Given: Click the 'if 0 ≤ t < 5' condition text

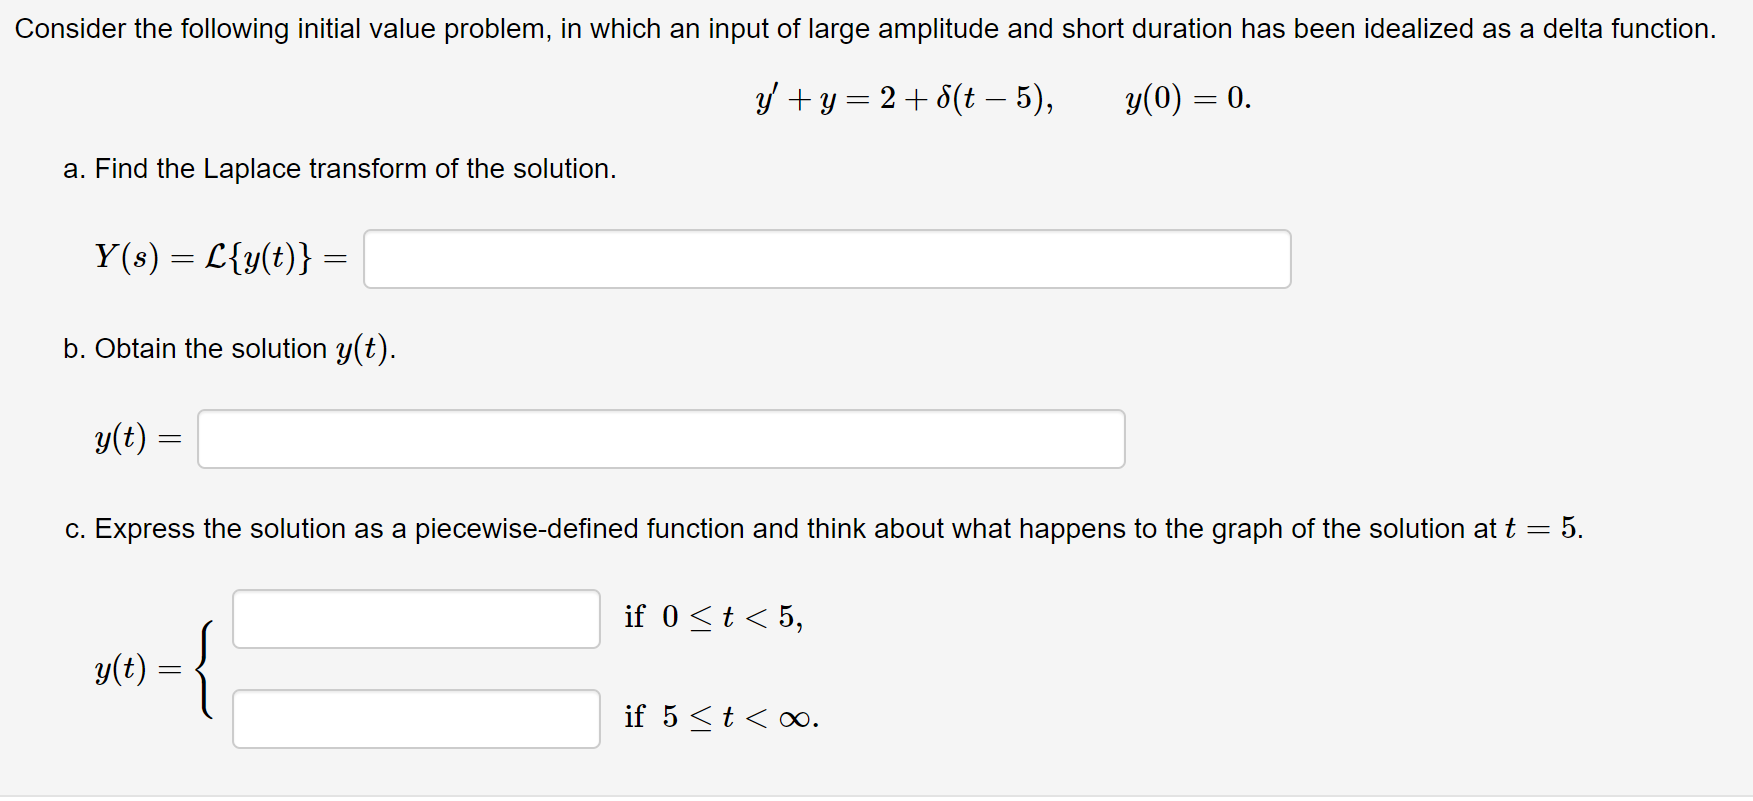Looking at the screenshot, I should click(714, 617).
